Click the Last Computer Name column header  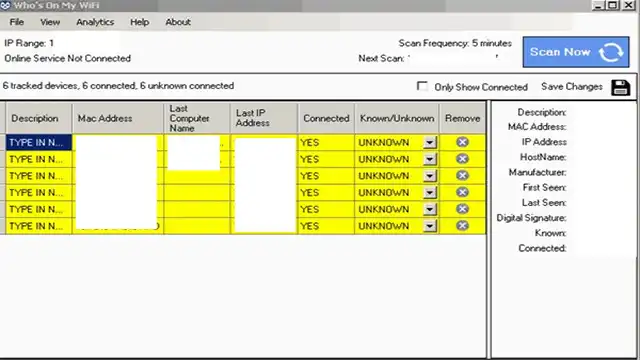pyautogui.click(x=197, y=118)
